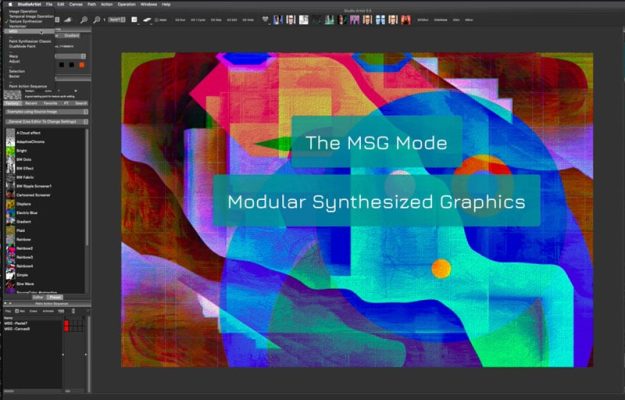Select the blue preset thumbnail in toolbar
Viewport: 625px width, 400px height.
[x=278, y=20]
